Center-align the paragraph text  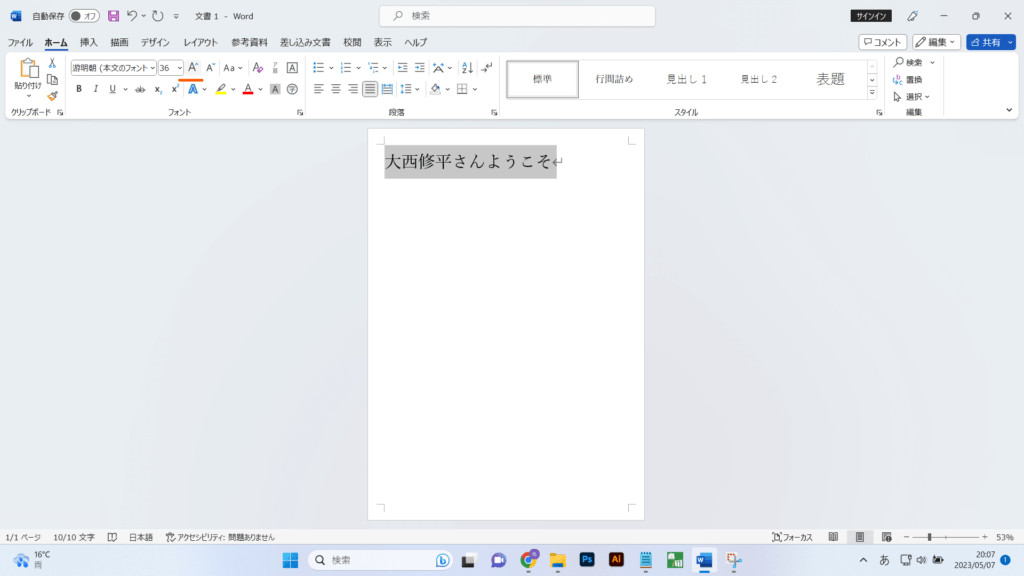(336, 89)
